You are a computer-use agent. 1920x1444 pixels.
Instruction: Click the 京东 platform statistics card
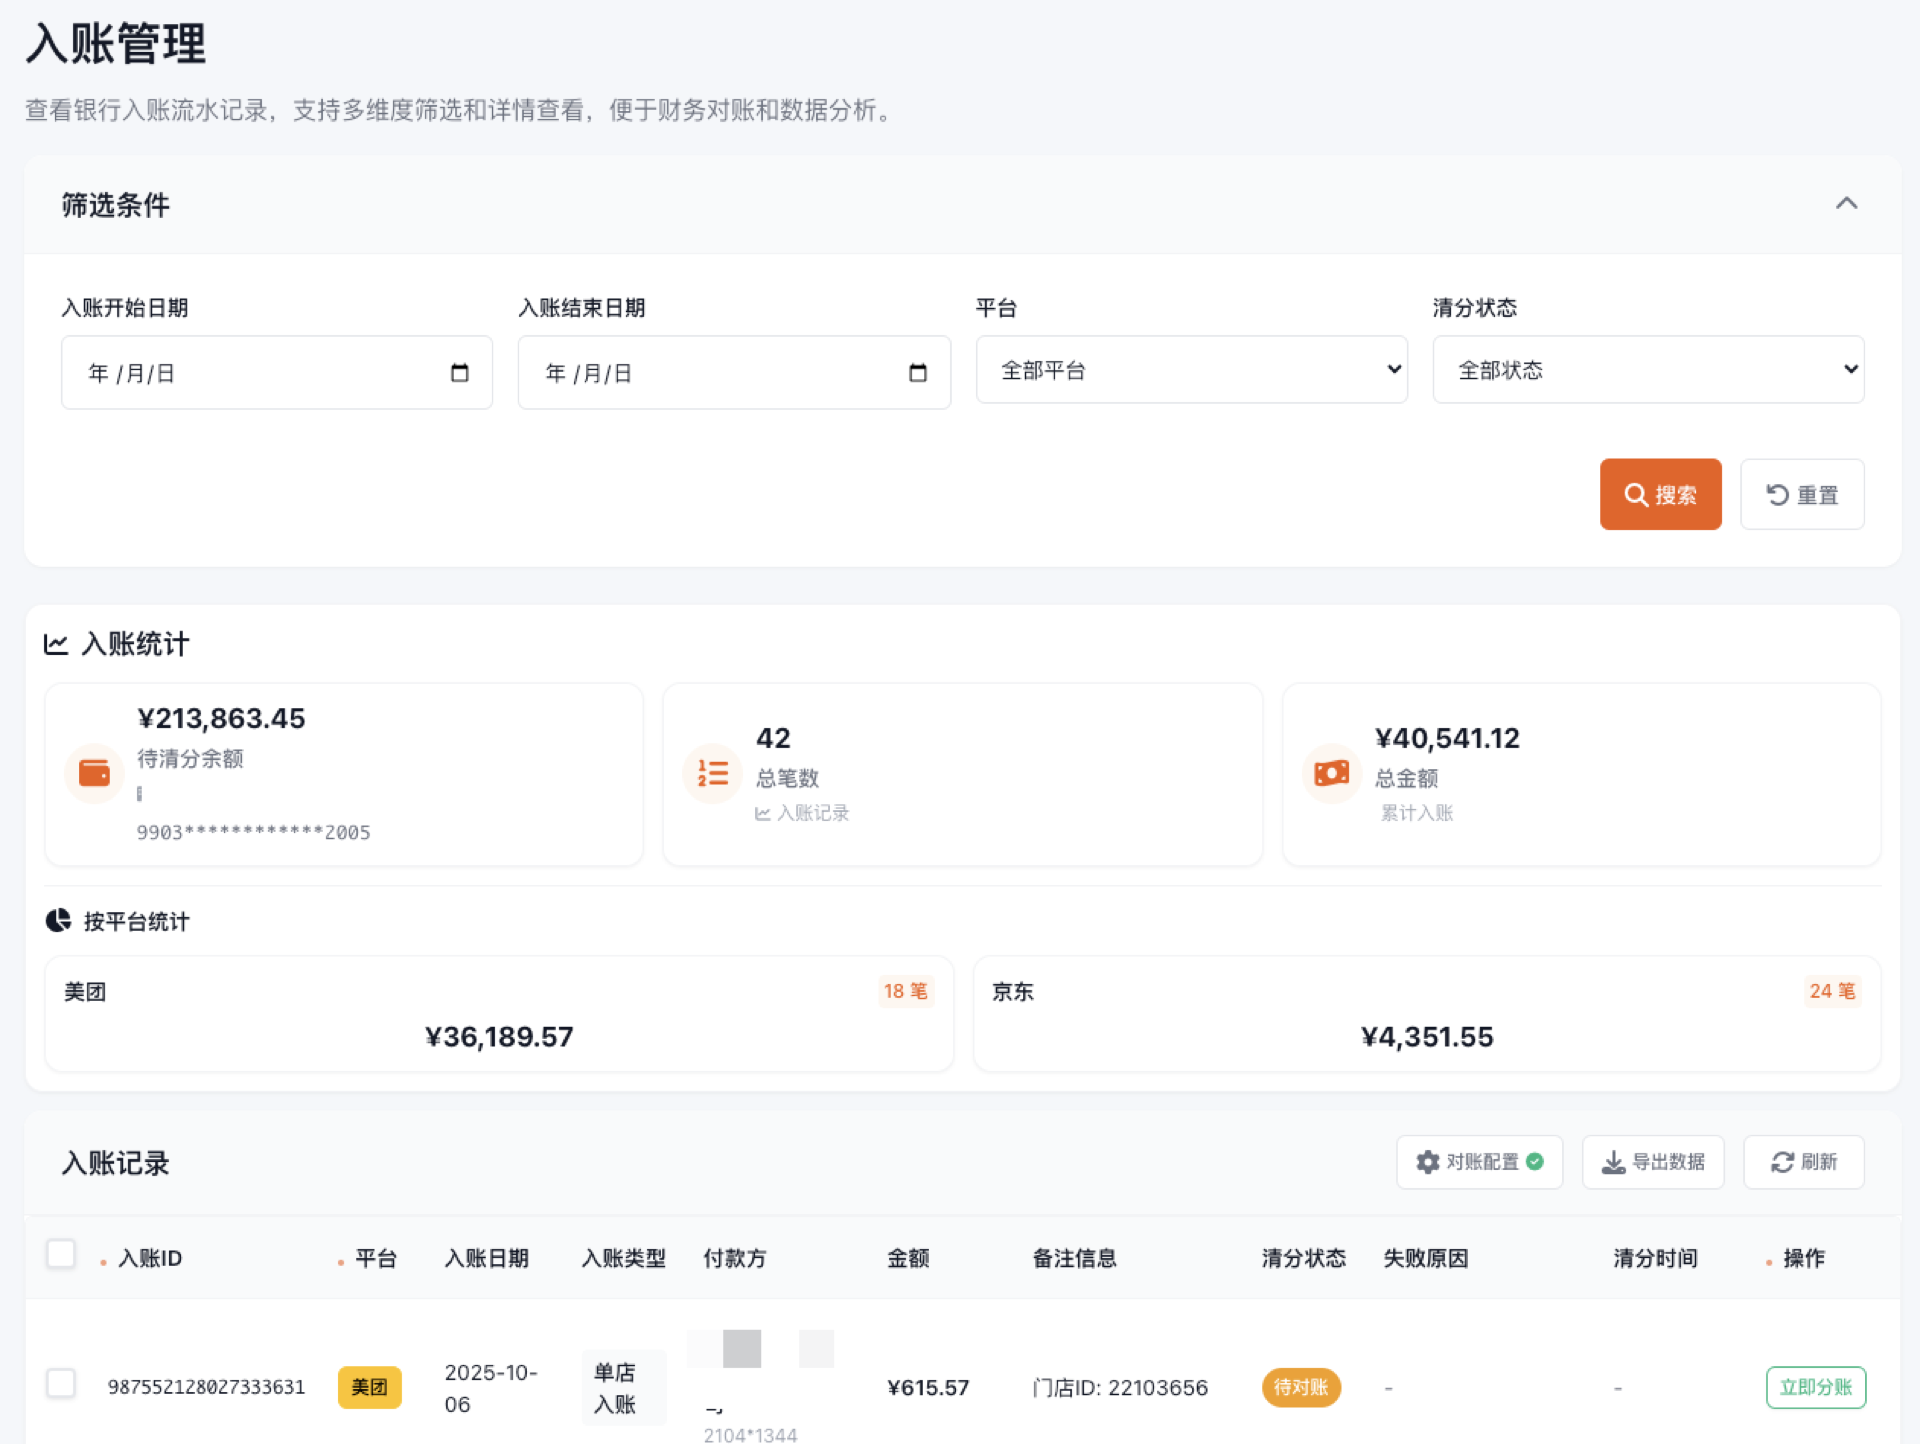coord(1426,1014)
